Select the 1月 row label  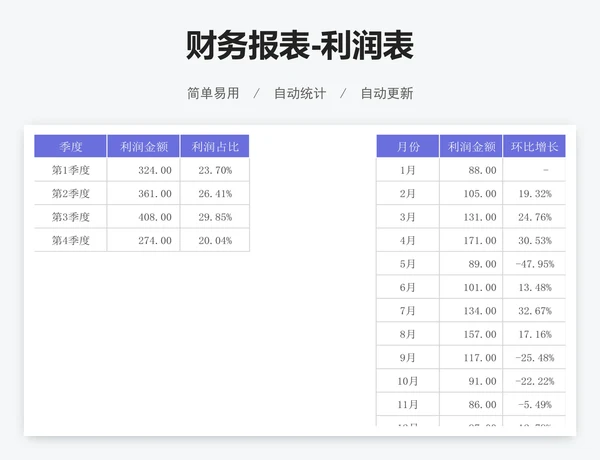coord(408,170)
